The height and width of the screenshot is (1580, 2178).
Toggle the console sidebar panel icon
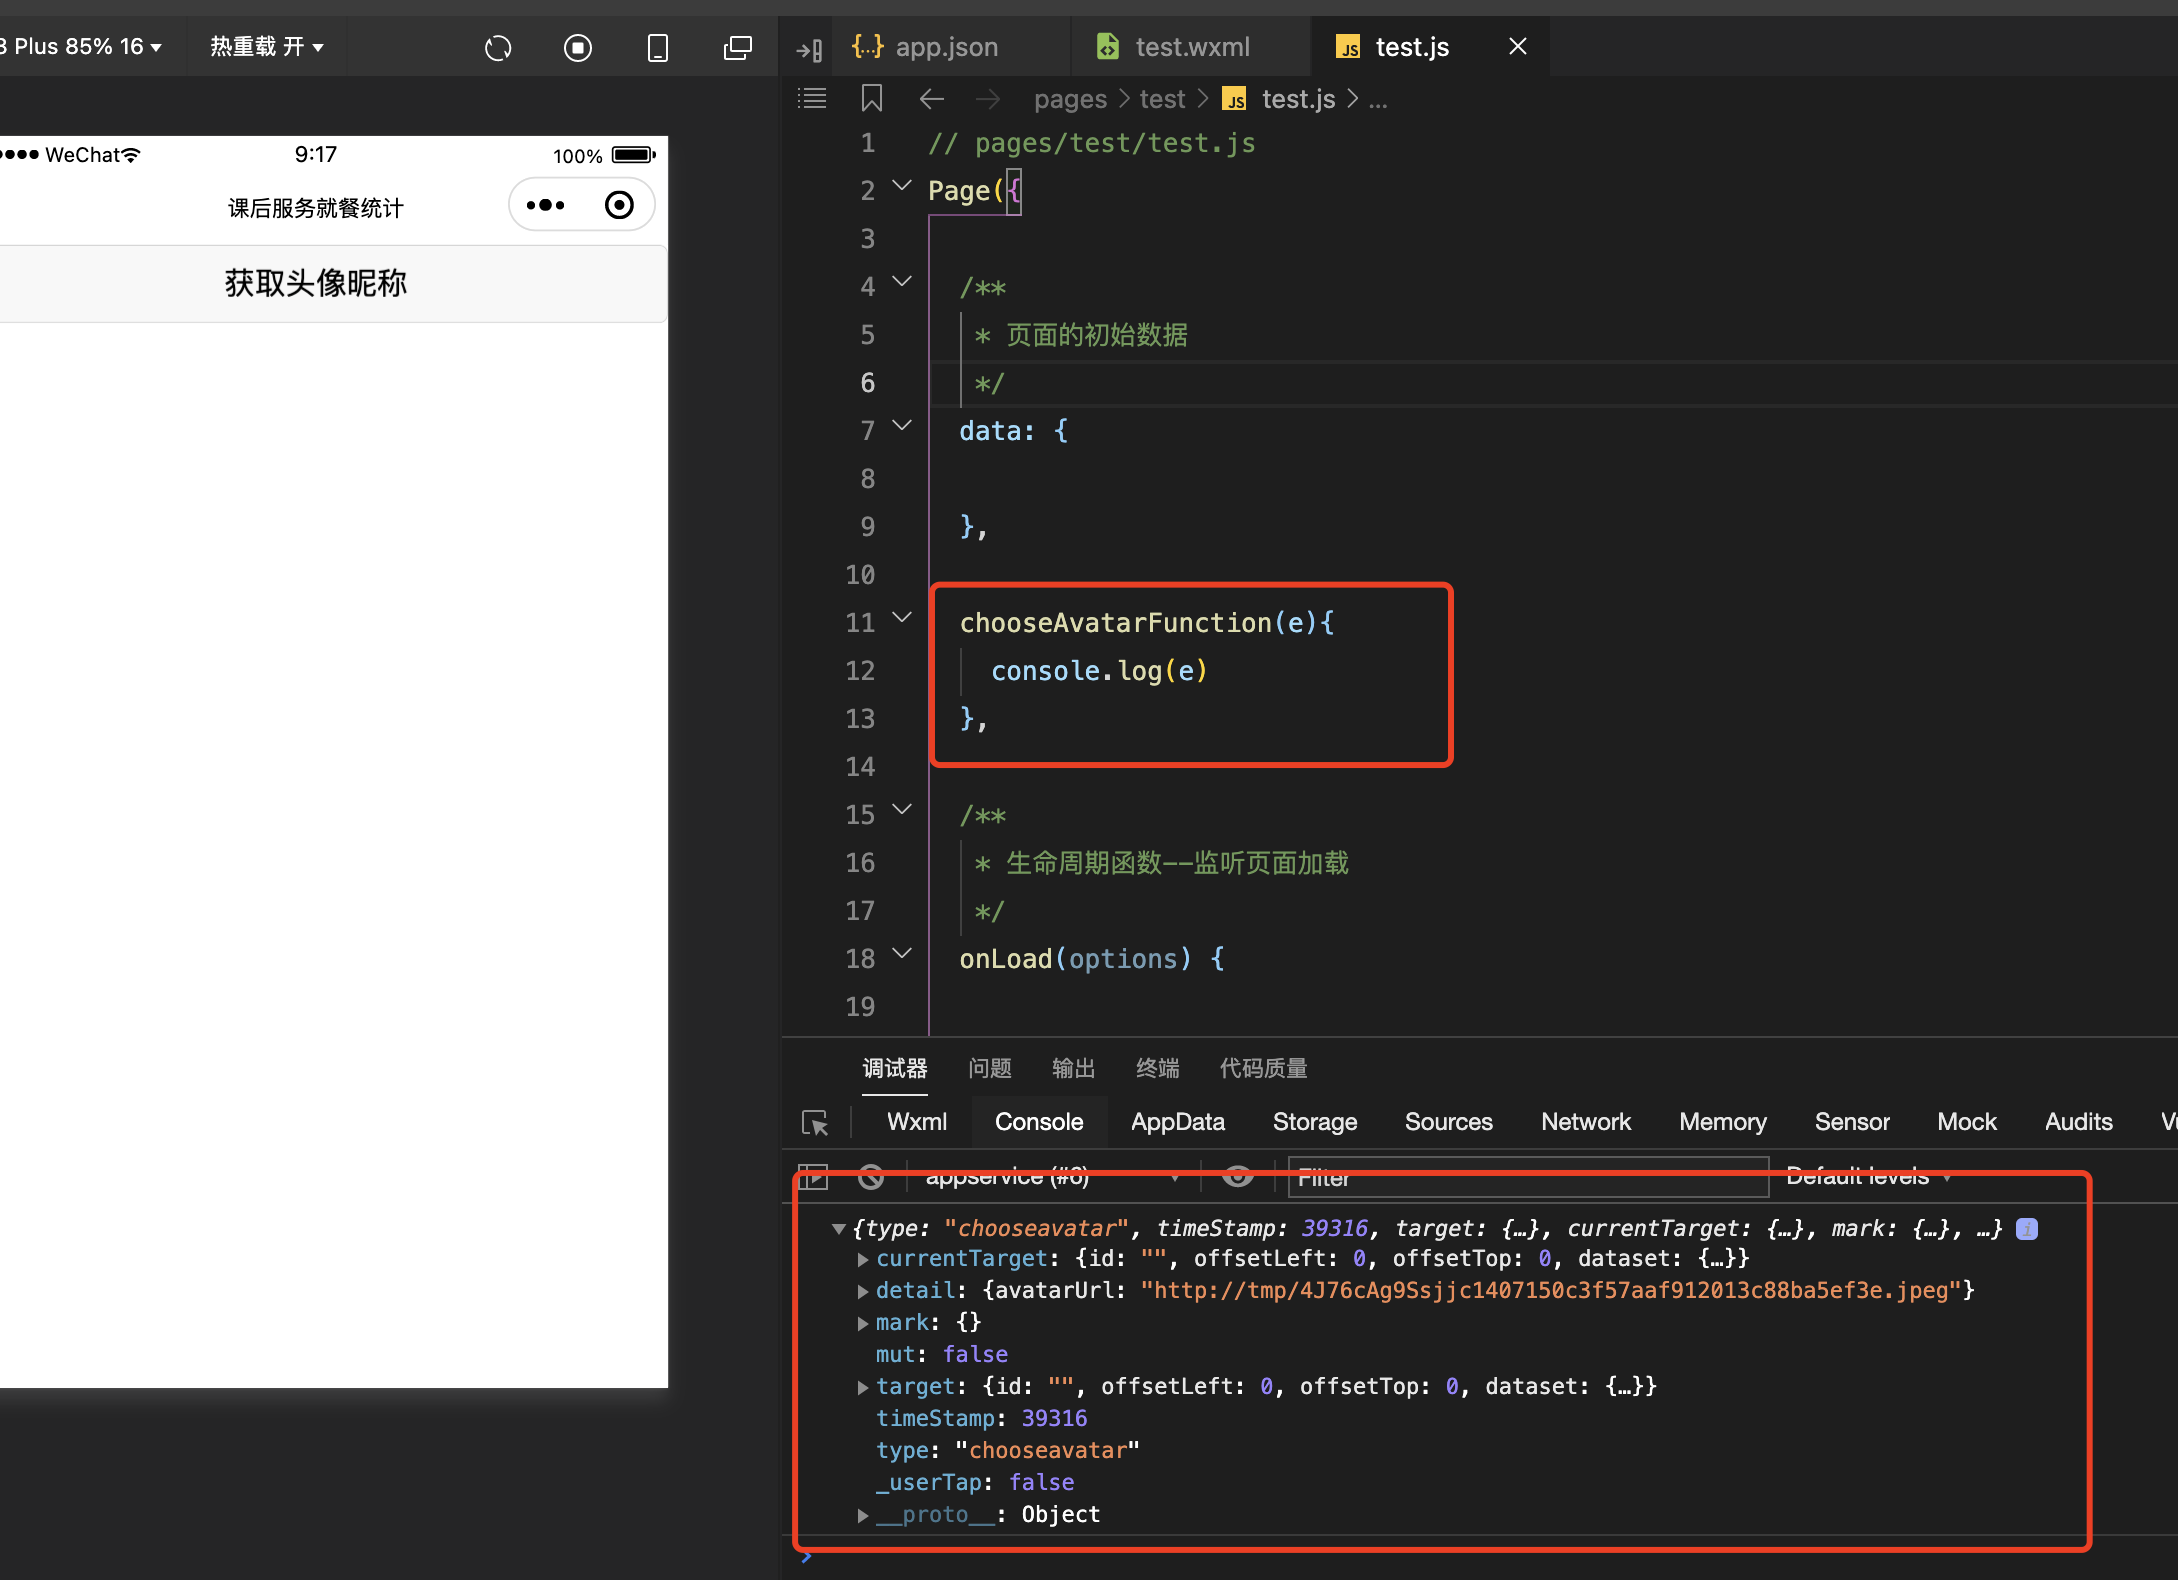[x=812, y=1177]
